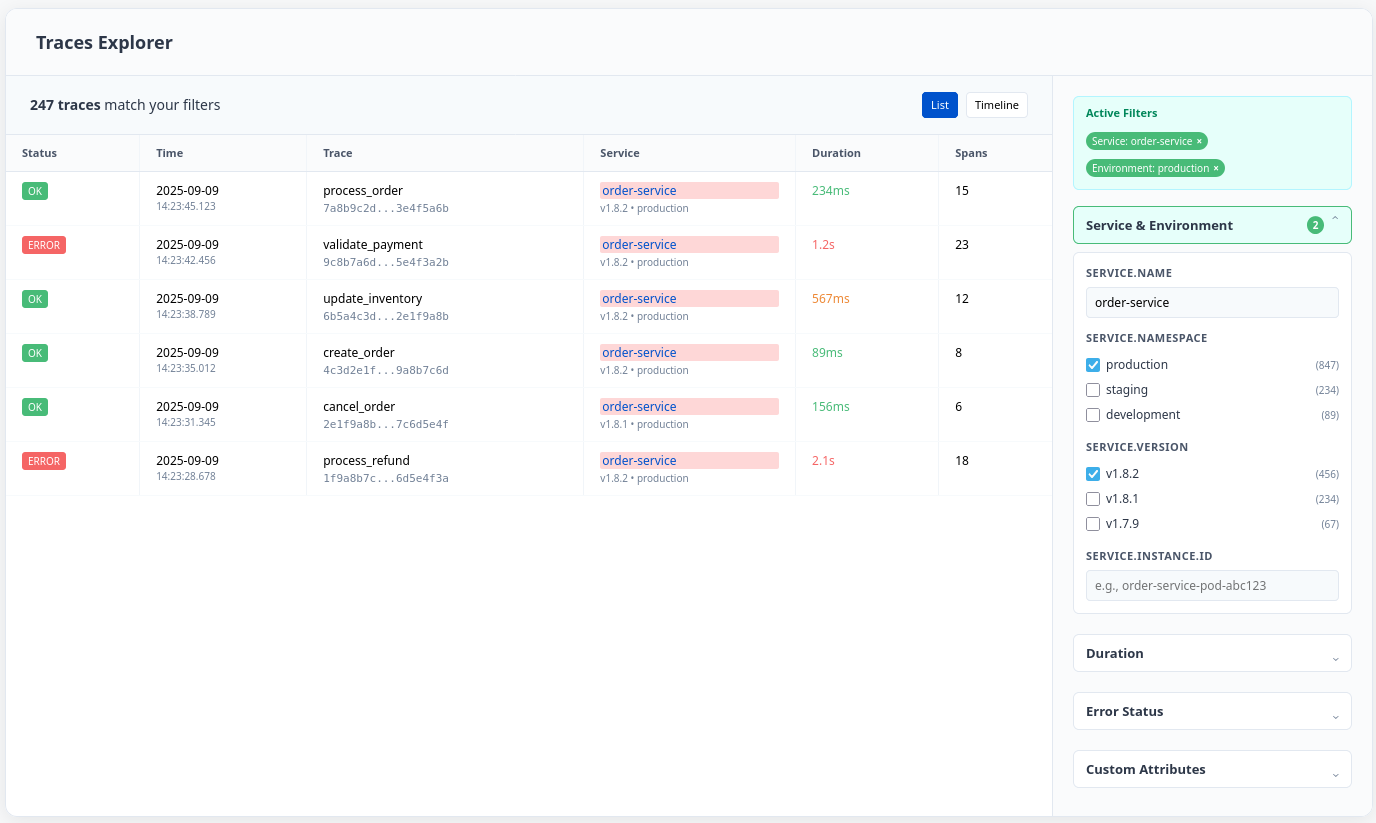This screenshot has width=1376, height=823.
Task: Expand the Custom Attributes section
Action: click(1211, 769)
